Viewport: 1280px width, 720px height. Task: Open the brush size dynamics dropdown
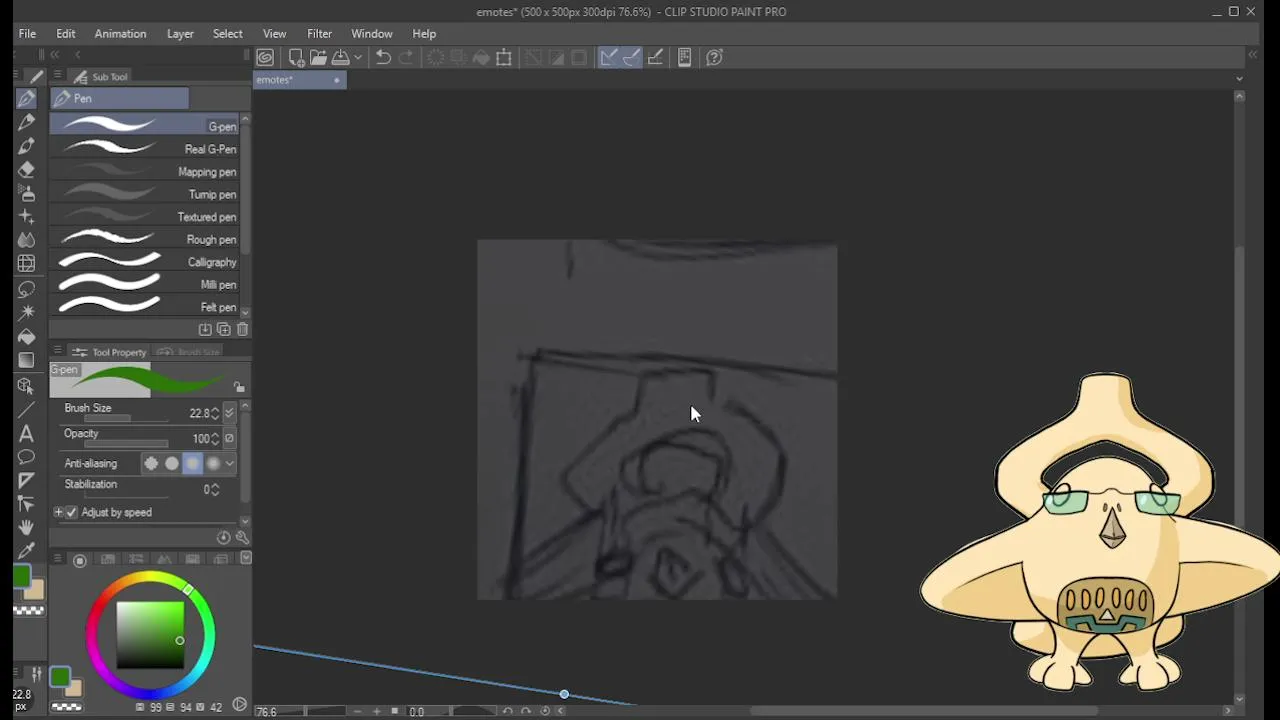(x=229, y=413)
